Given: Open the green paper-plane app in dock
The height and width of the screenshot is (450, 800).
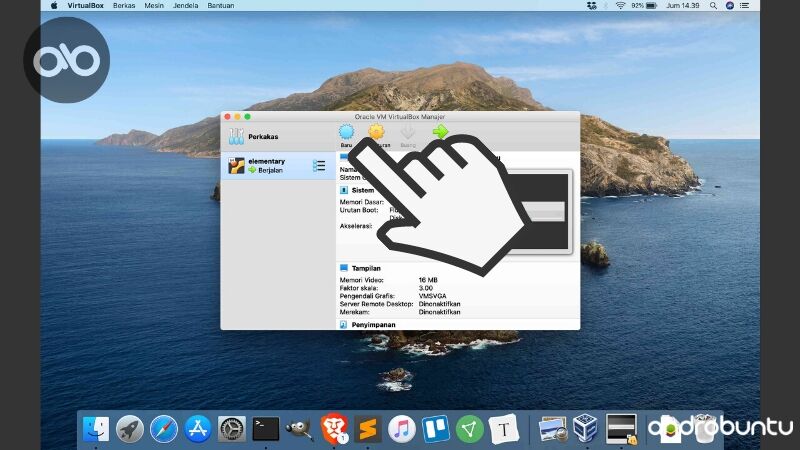Looking at the screenshot, I should pos(469,429).
